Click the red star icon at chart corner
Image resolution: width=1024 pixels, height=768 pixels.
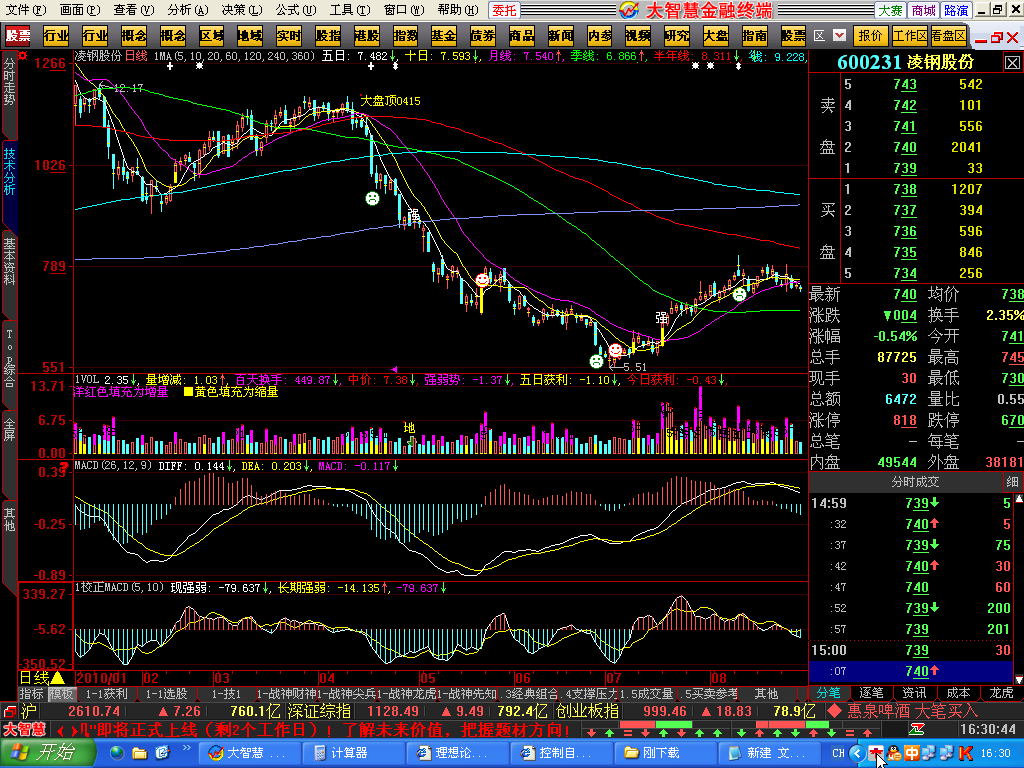pyautogui.click(x=23, y=56)
